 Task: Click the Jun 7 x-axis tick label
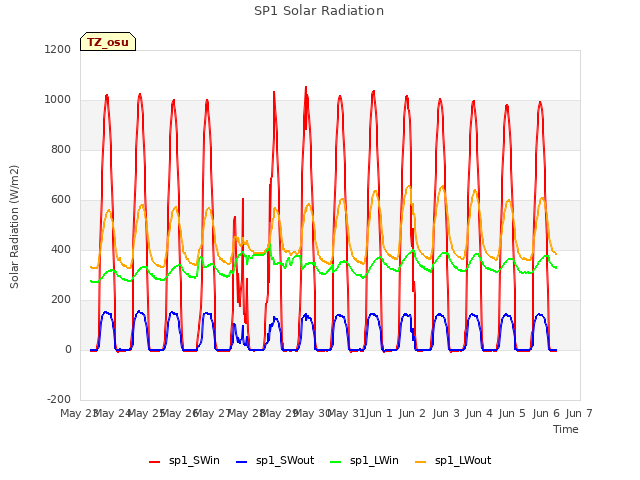pyautogui.click(x=579, y=413)
